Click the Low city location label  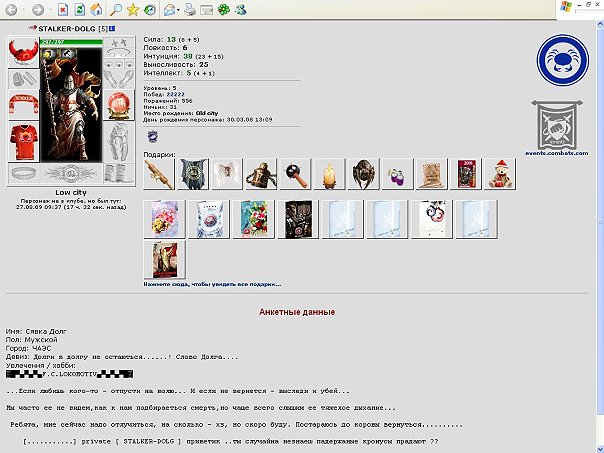coord(71,193)
